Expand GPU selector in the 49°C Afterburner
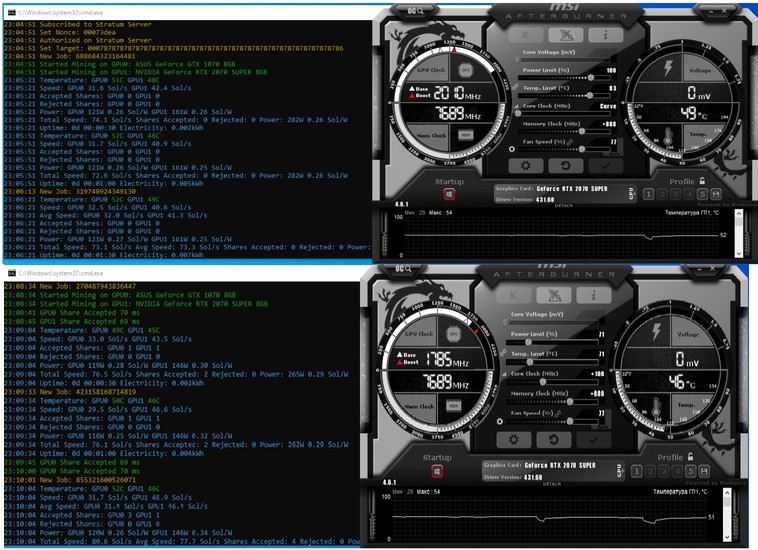 (x=631, y=193)
